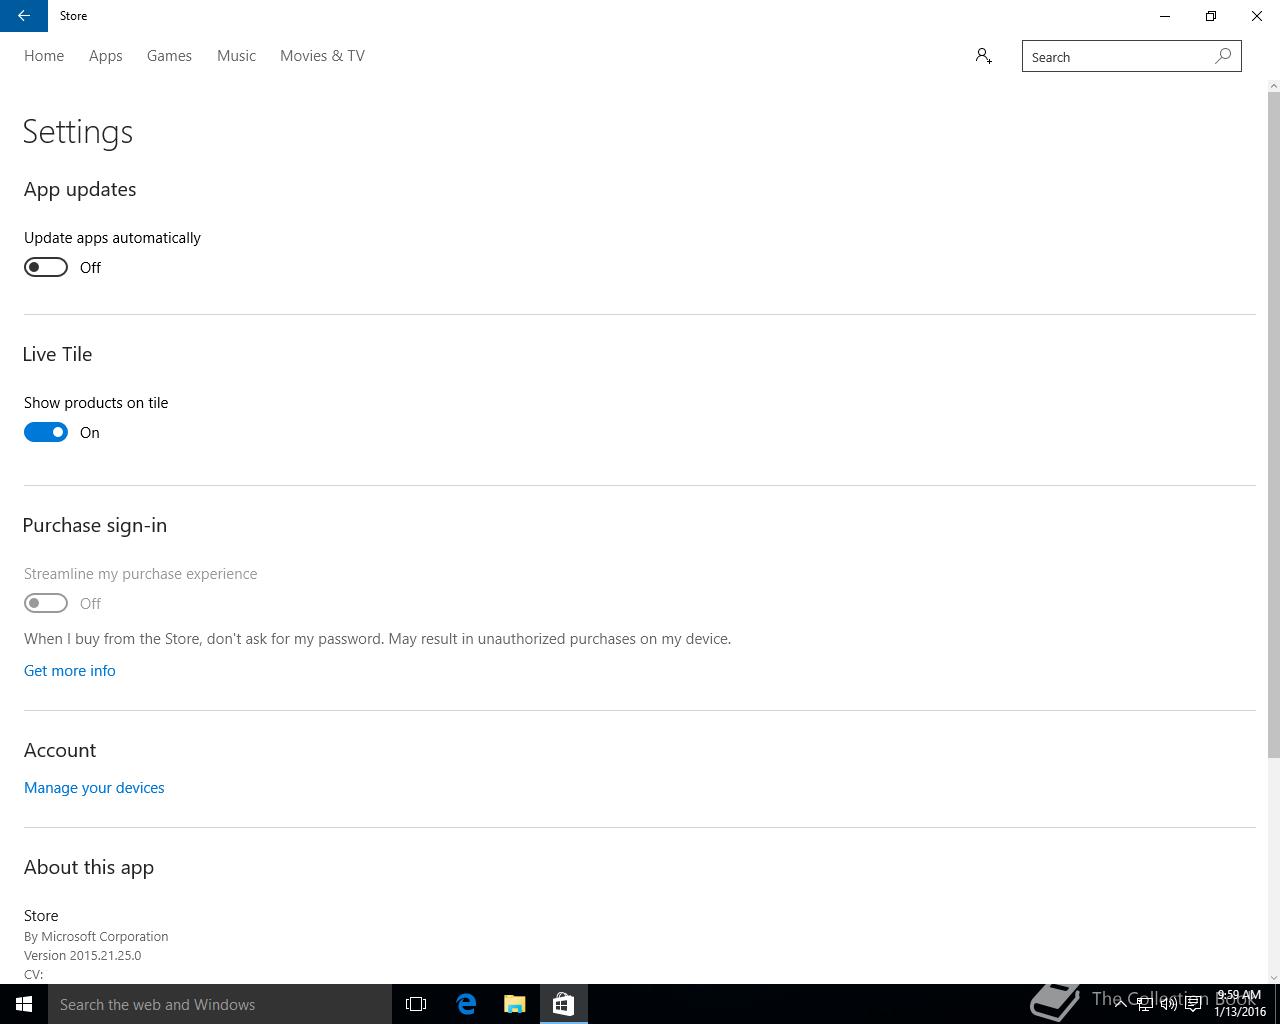Viewport: 1280px width, 1024px height.
Task: Click the Settings page title
Action: pos(78,132)
